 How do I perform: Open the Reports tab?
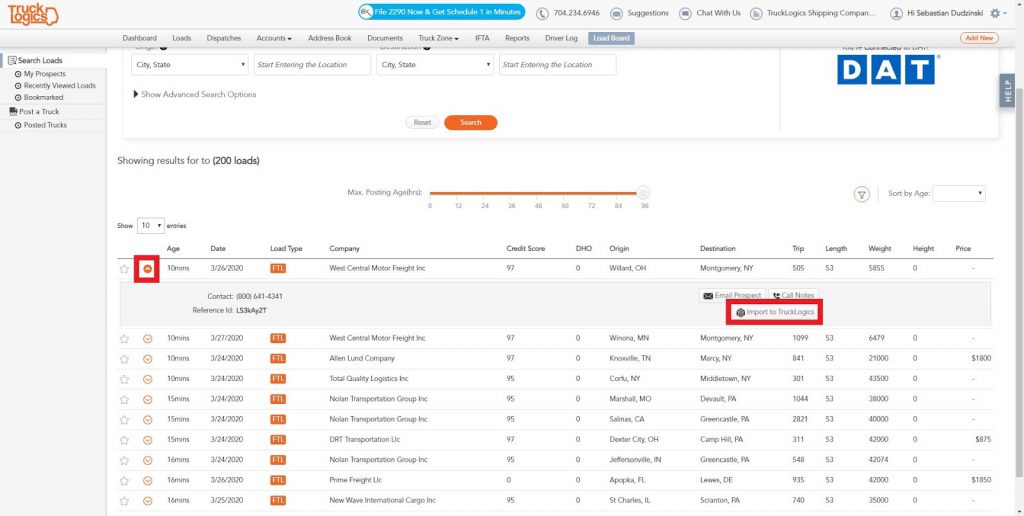pyautogui.click(x=517, y=39)
